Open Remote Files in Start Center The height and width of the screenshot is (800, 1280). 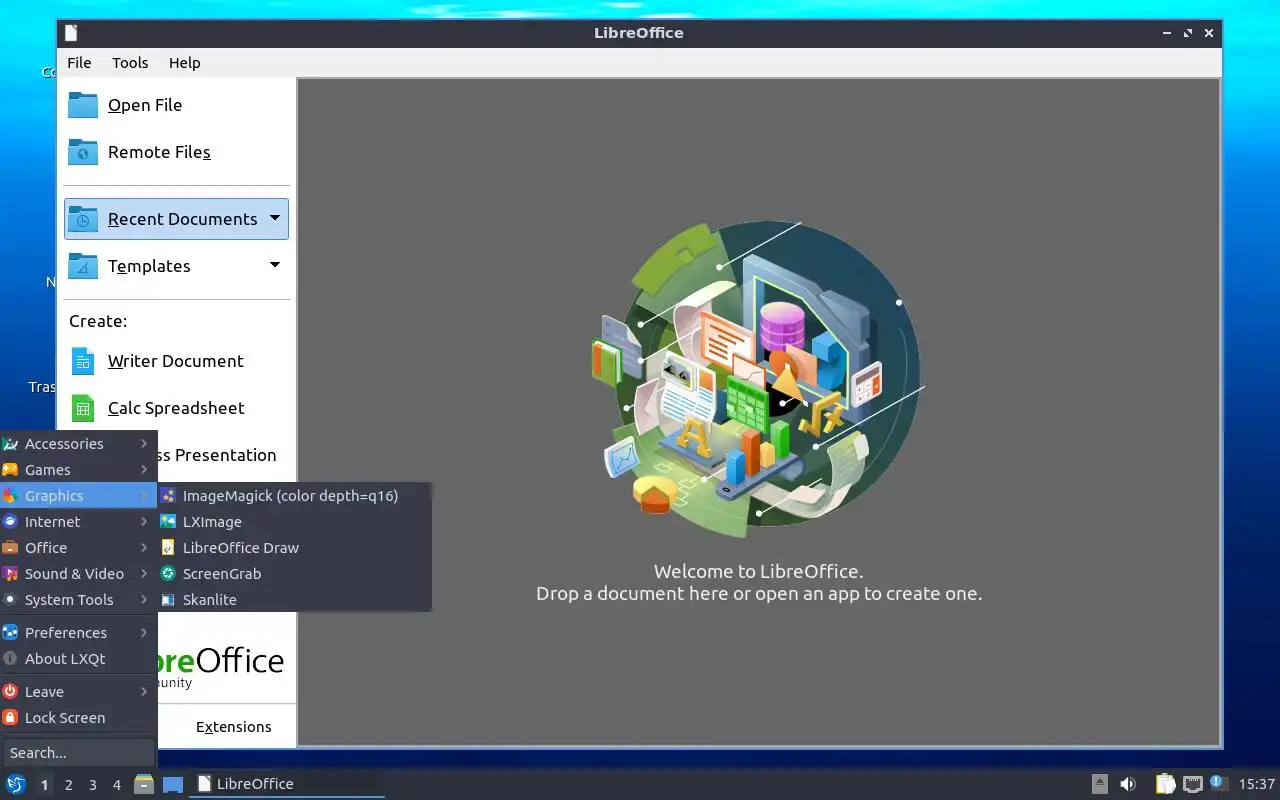click(177, 152)
